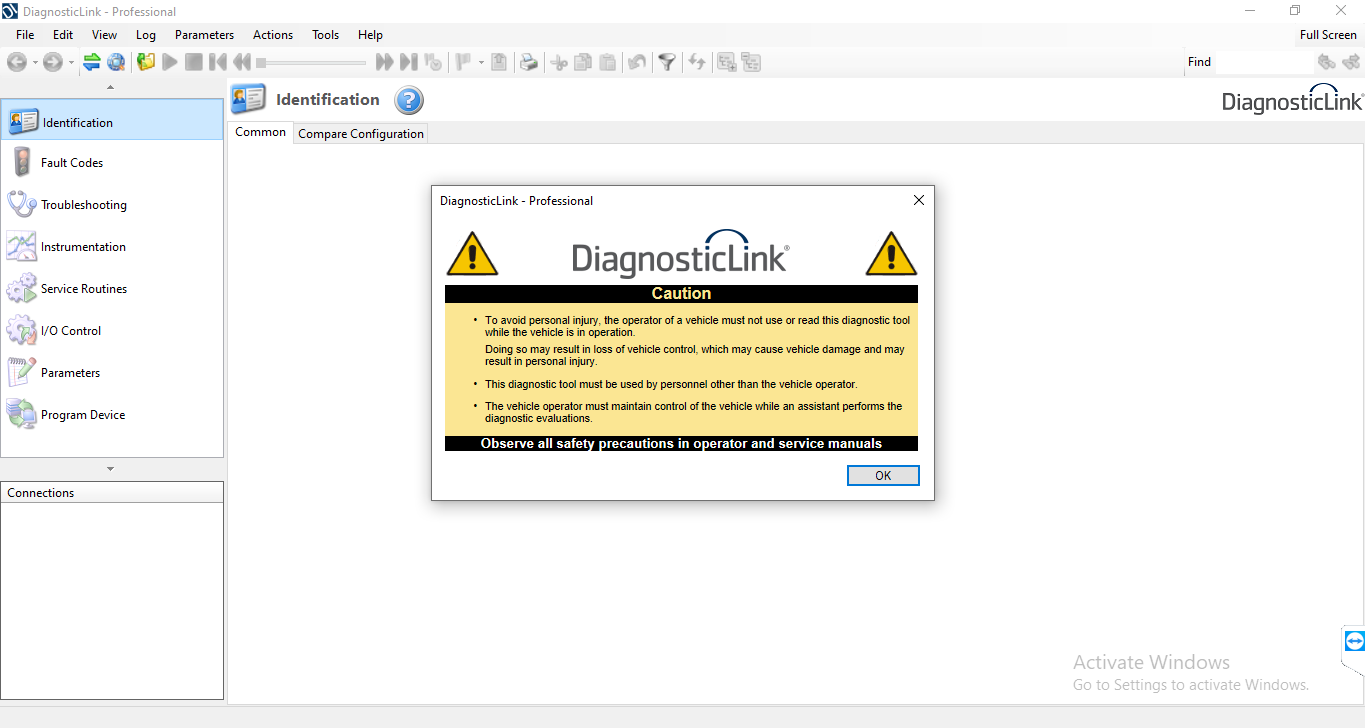Click into the Find search field
This screenshot has height=728, width=1365.
click(x=1264, y=62)
